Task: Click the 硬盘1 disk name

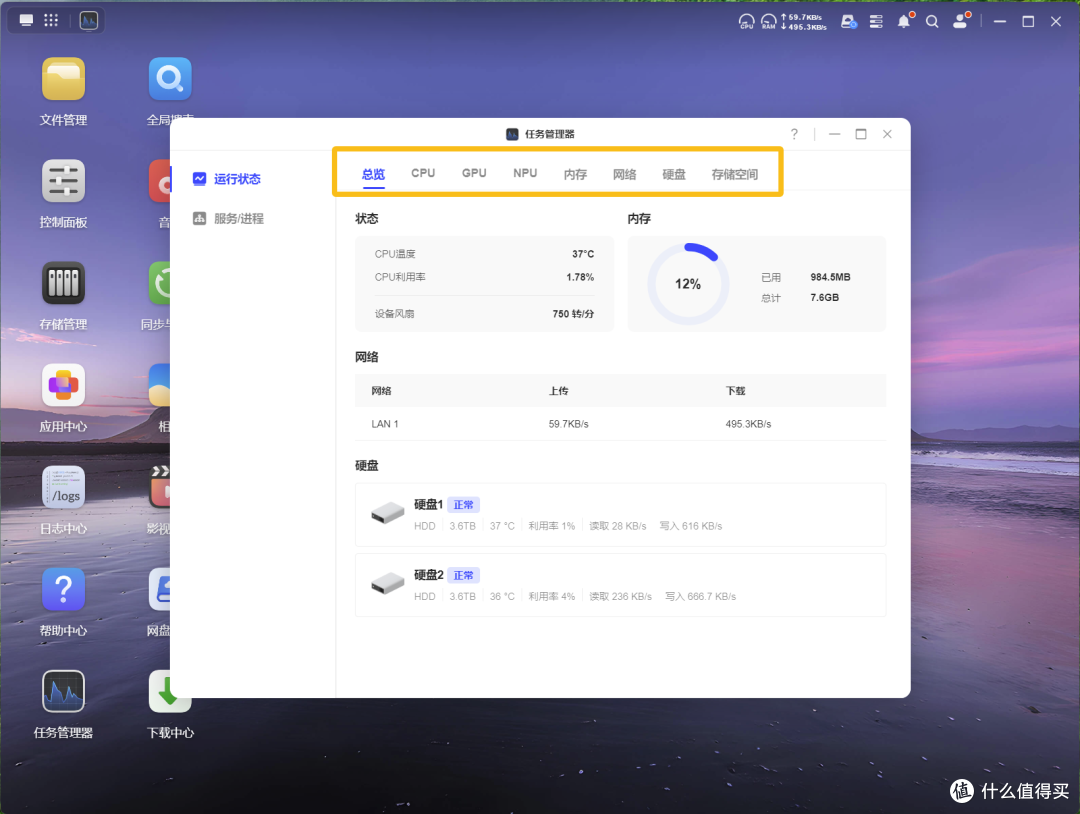Action: (x=428, y=505)
